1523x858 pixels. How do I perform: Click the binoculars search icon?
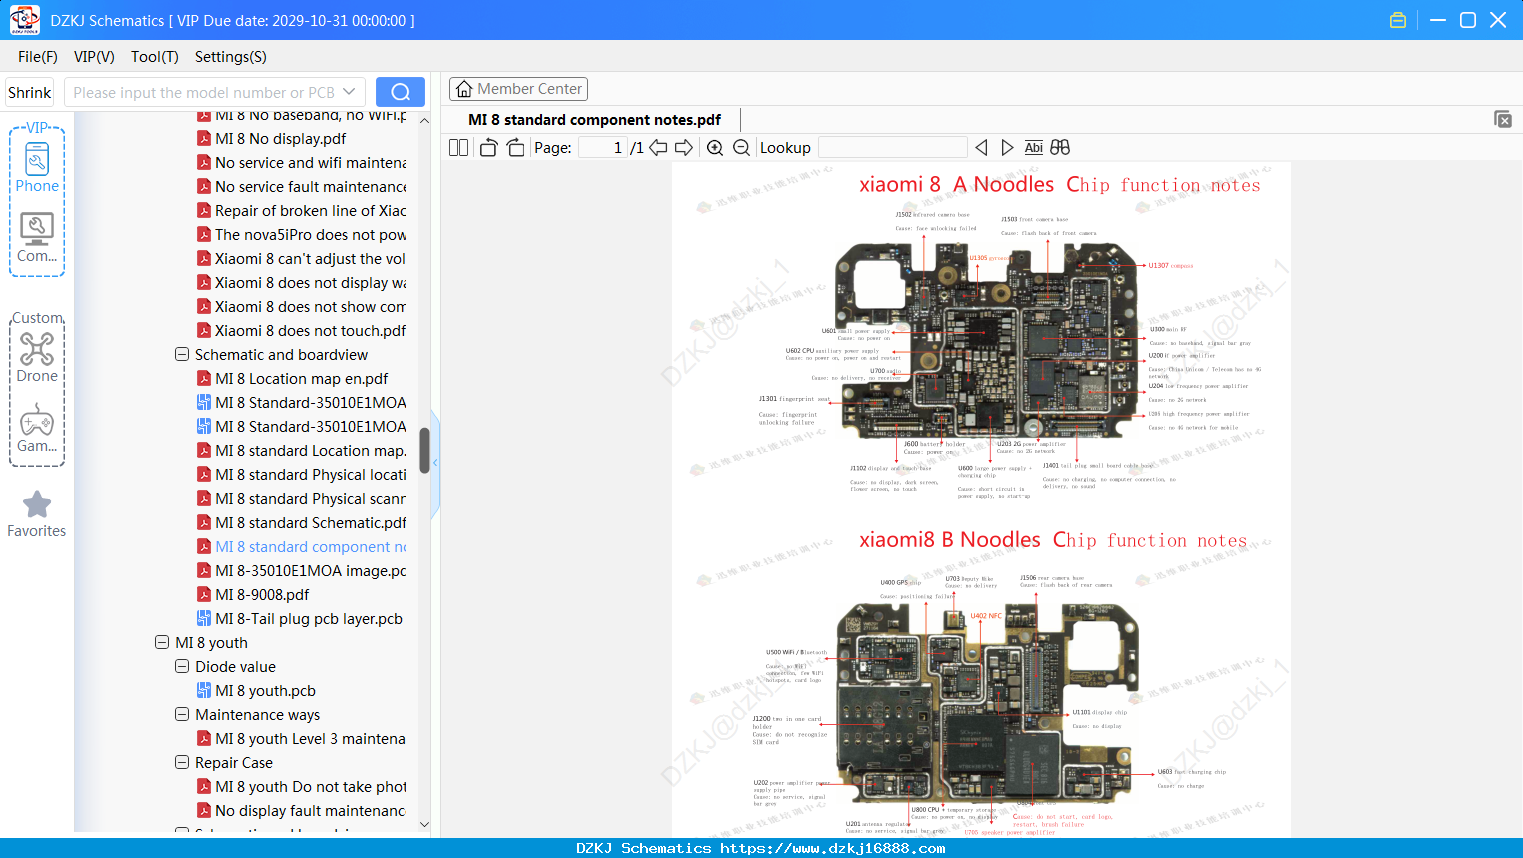tap(1060, 148)
